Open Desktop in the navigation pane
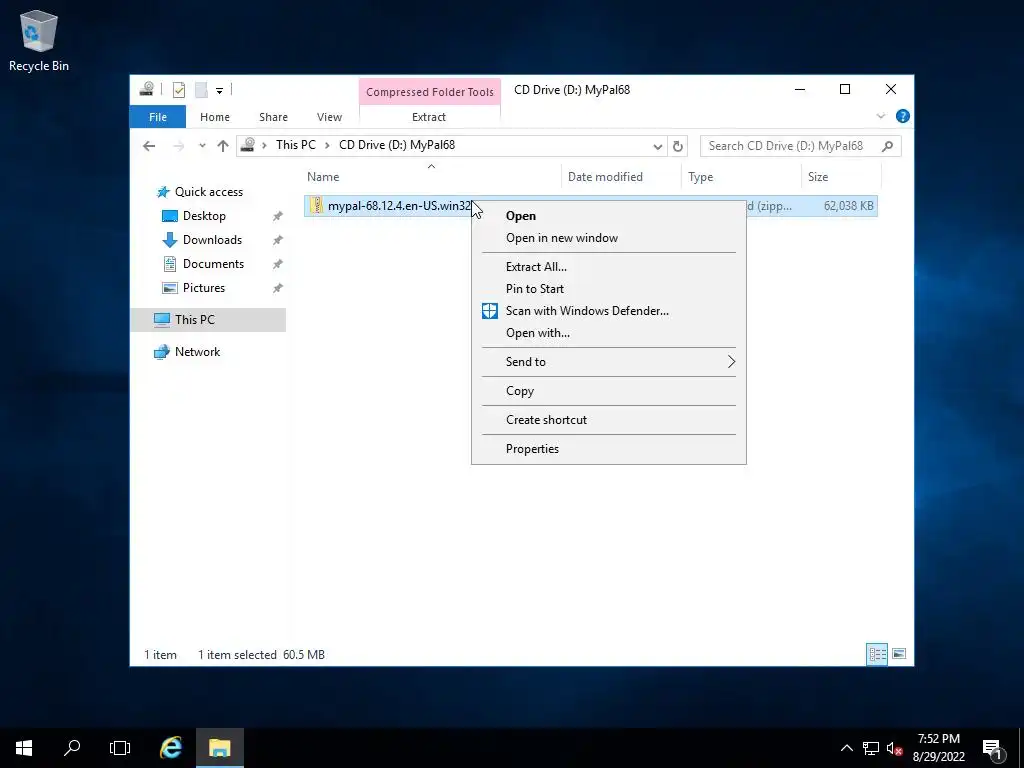The width and height of the screenshot is (1024, 768). (x=204, y=216)
